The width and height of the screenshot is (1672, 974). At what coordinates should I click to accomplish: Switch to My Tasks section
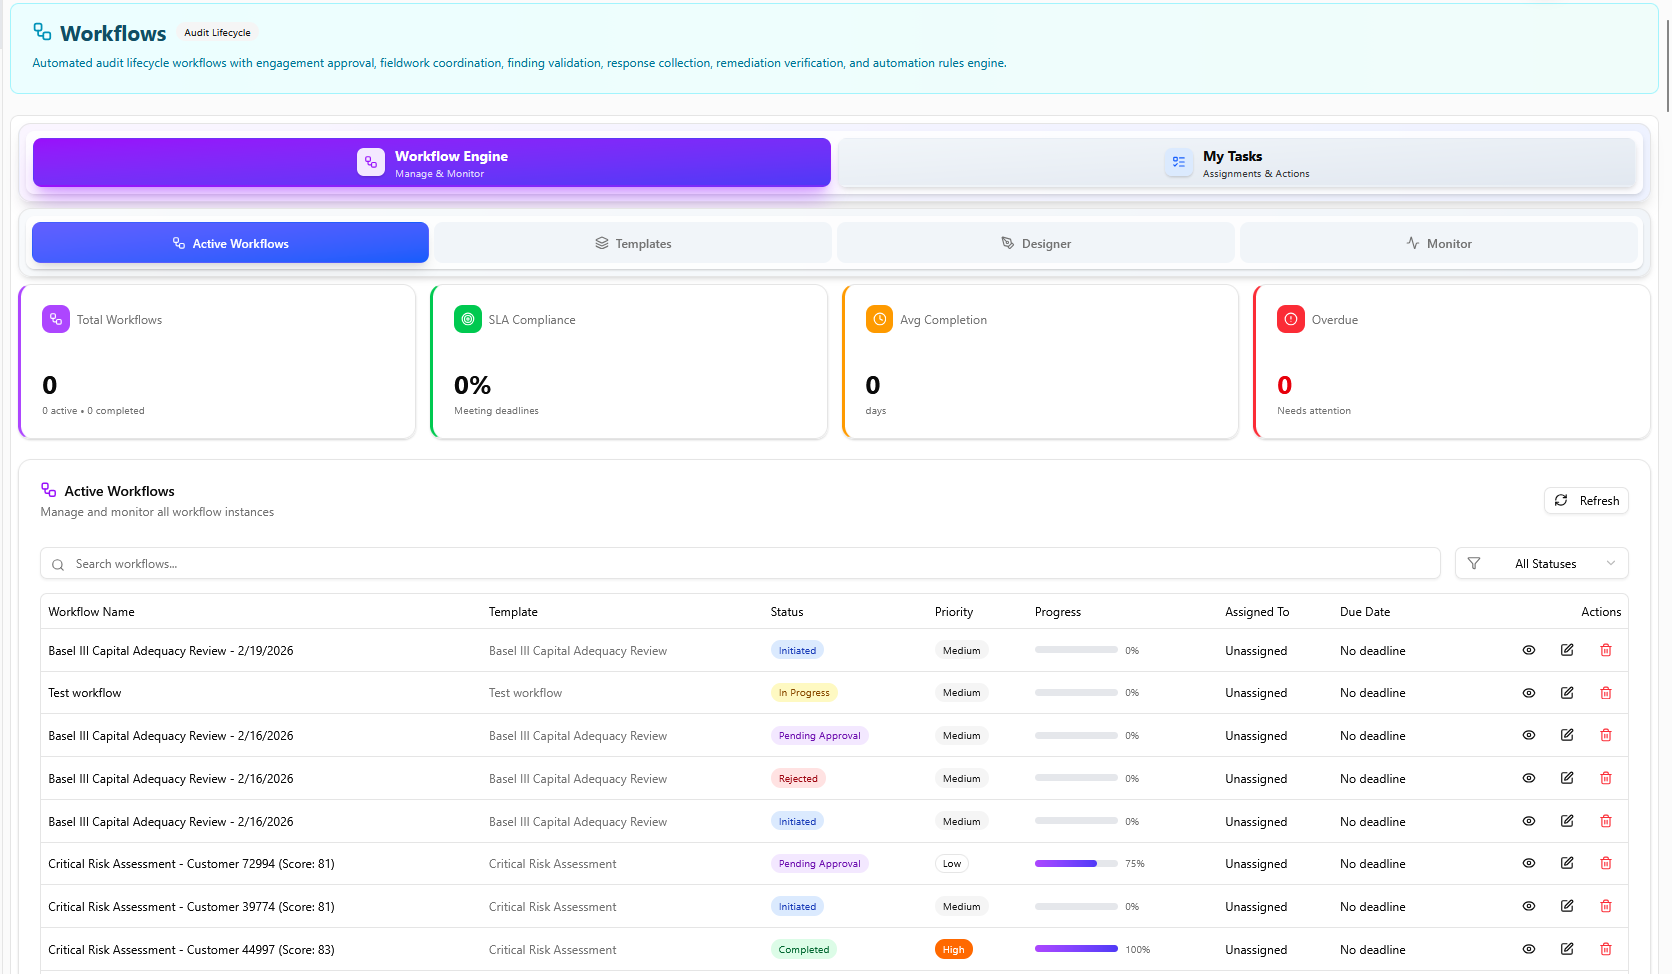pos(1236,163)
